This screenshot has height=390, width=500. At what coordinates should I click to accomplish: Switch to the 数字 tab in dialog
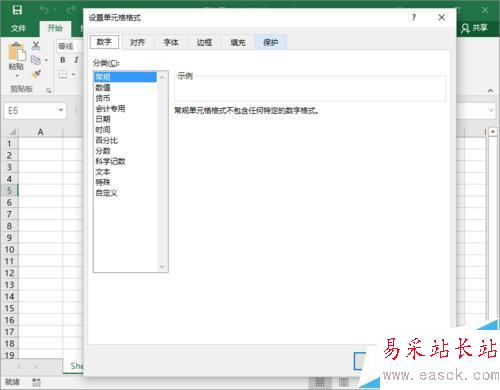104,42
